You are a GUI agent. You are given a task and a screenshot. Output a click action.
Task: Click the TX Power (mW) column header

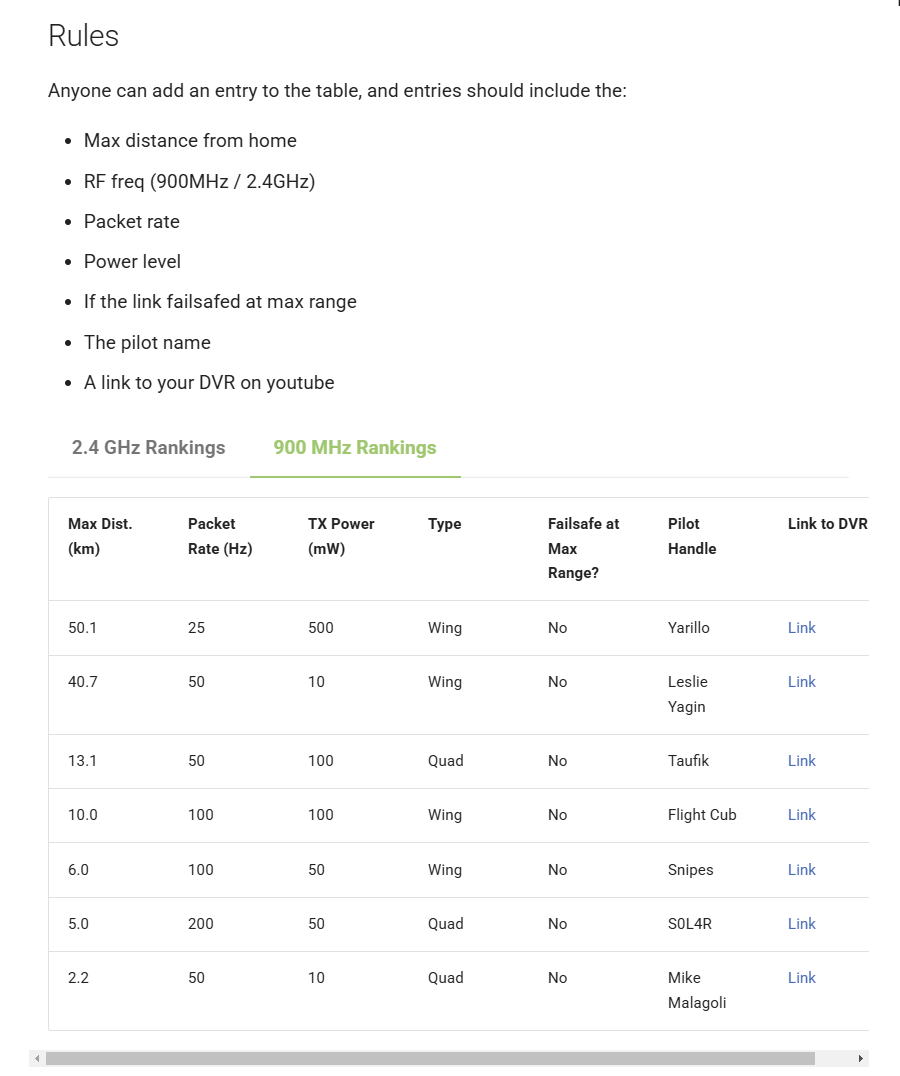point(341,536)
